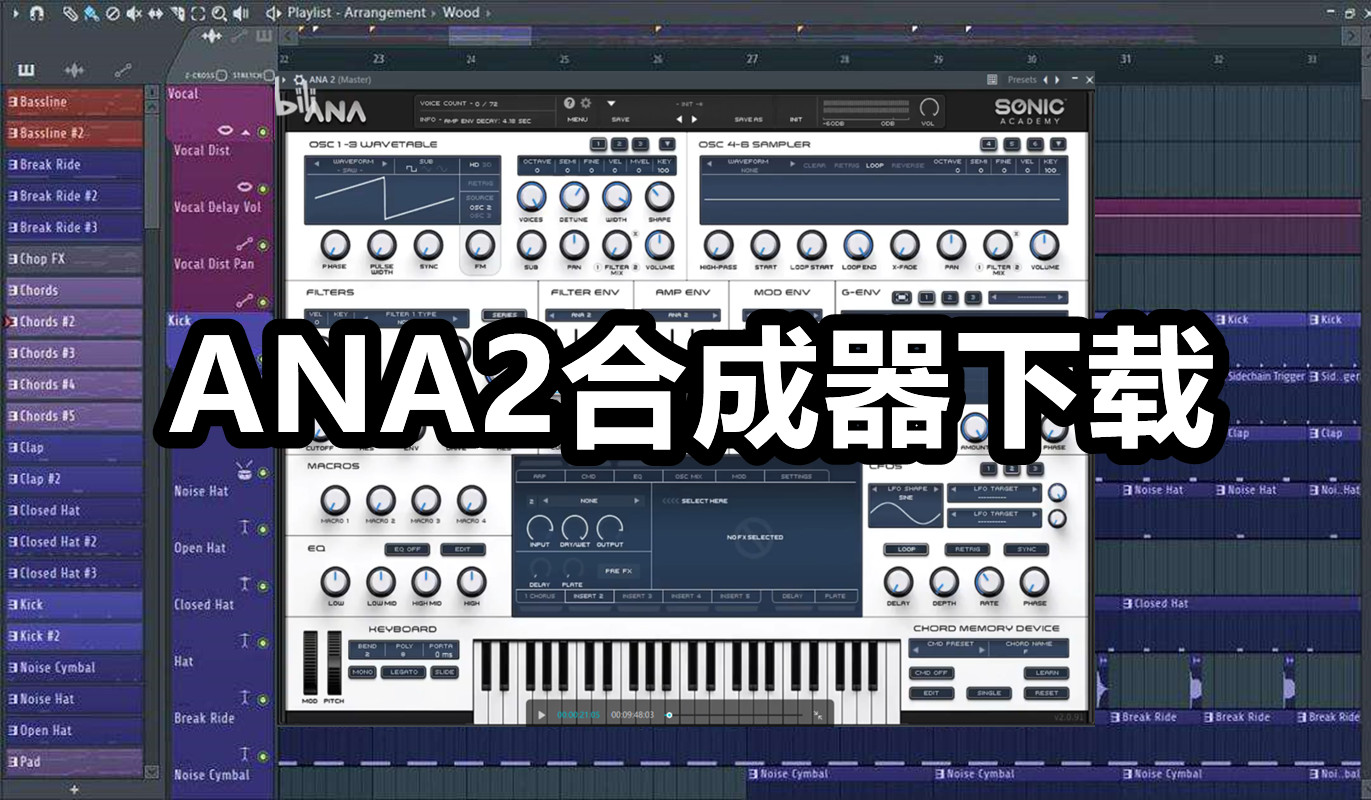
Task: Select next CMD preset arrow
Action: click(x=982, y=649)
